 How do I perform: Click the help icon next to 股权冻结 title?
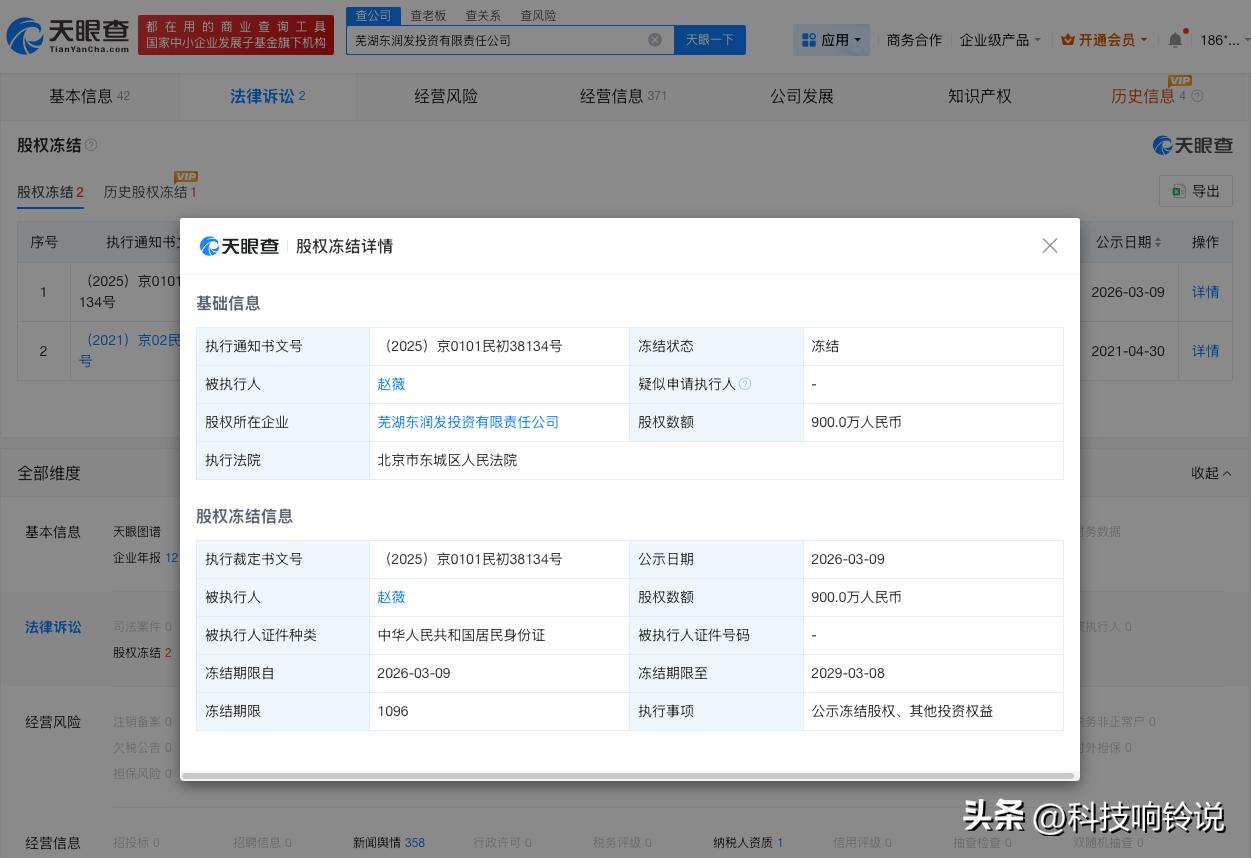click(90, 145)
